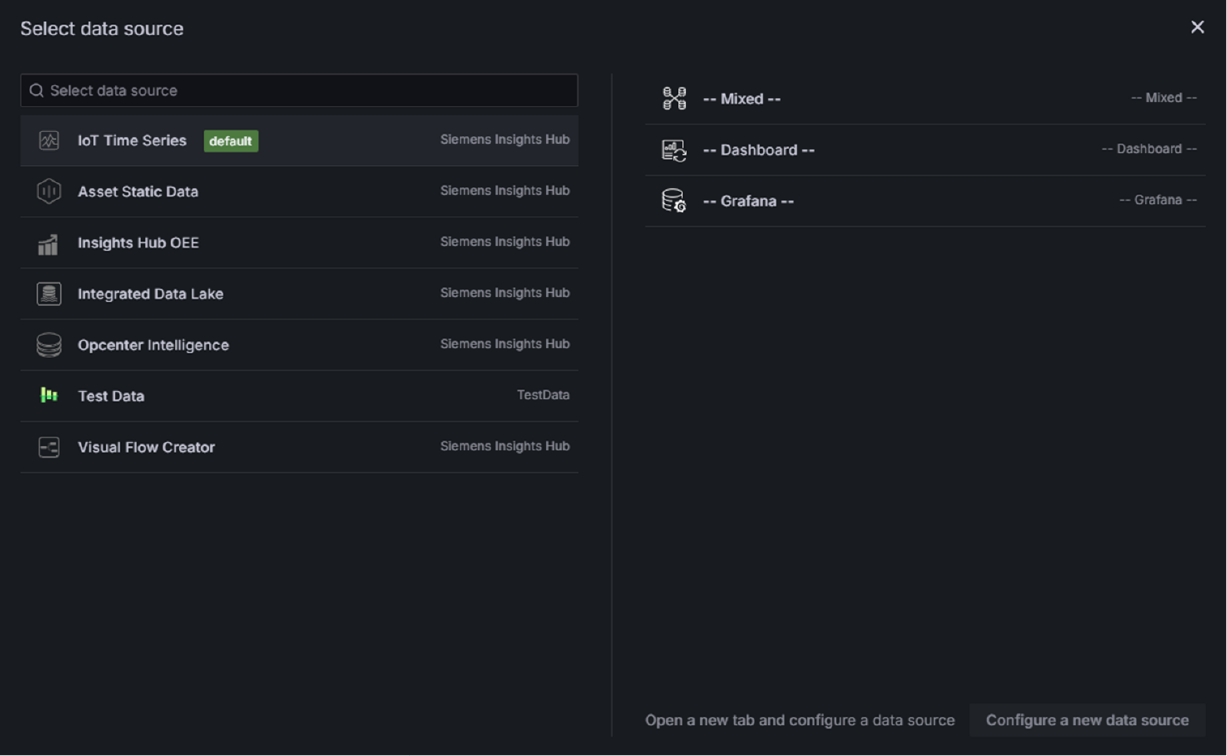Click Siemens Insights Hub label on Visual Flow row
Image resolution: width=1227 pixels, height=756 pixels.
pos(505,446)
